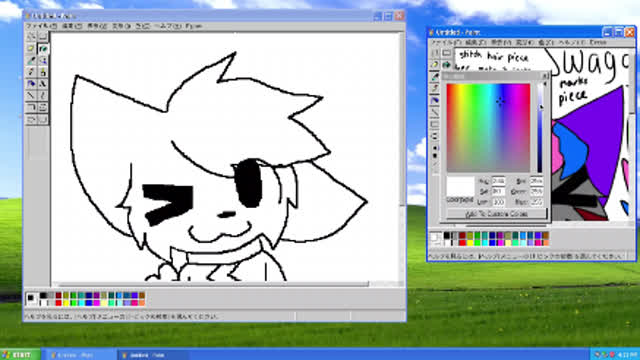The height and width of the screenshot is (360, 640).
Task: Click the Hue input field
Action: [x=498, y=181]
